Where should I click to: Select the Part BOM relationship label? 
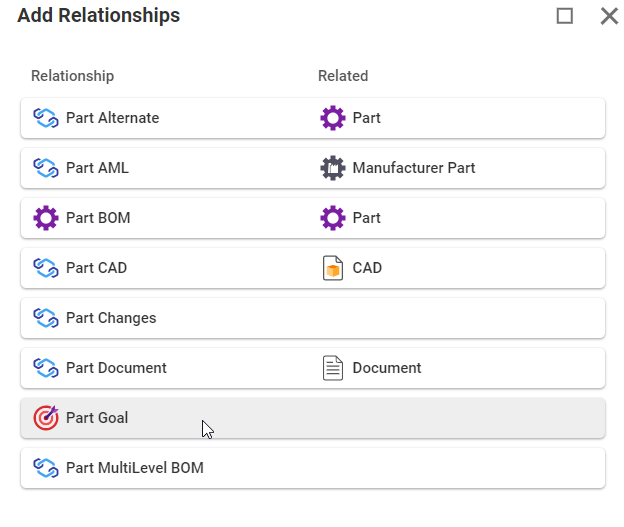98,218
